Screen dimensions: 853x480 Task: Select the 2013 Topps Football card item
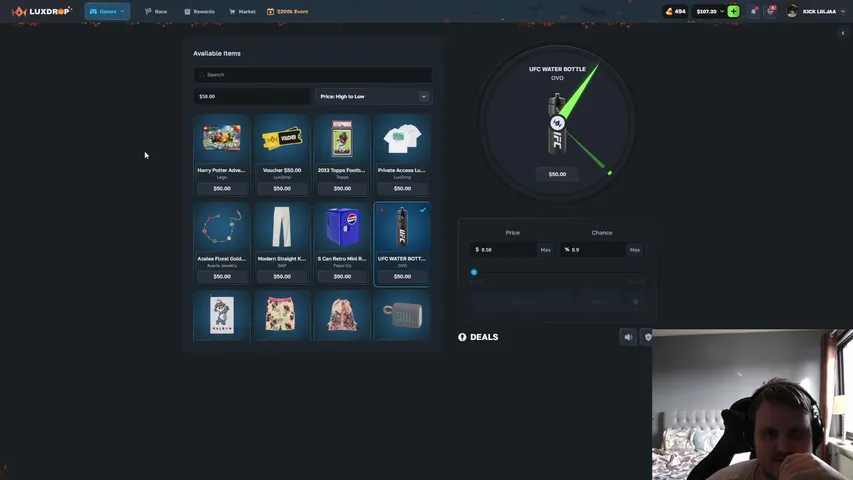[342, 156]
